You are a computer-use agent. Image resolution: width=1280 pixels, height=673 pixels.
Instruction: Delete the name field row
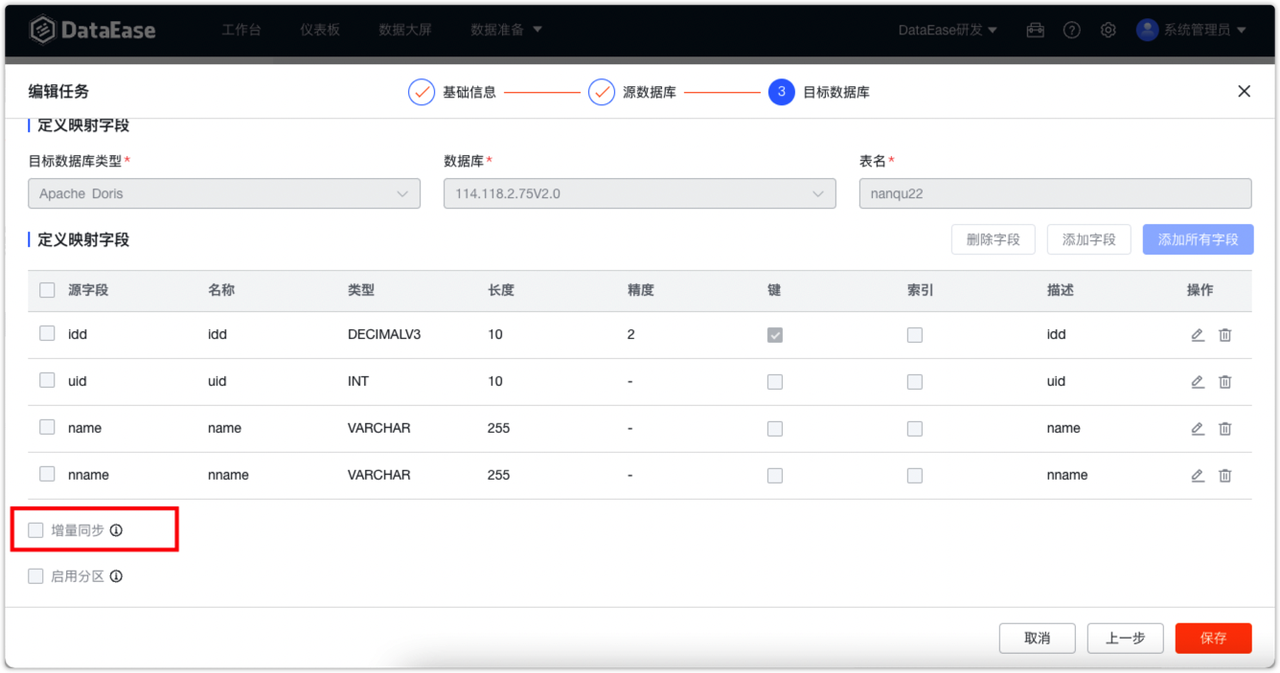[x=1225, y=428]
